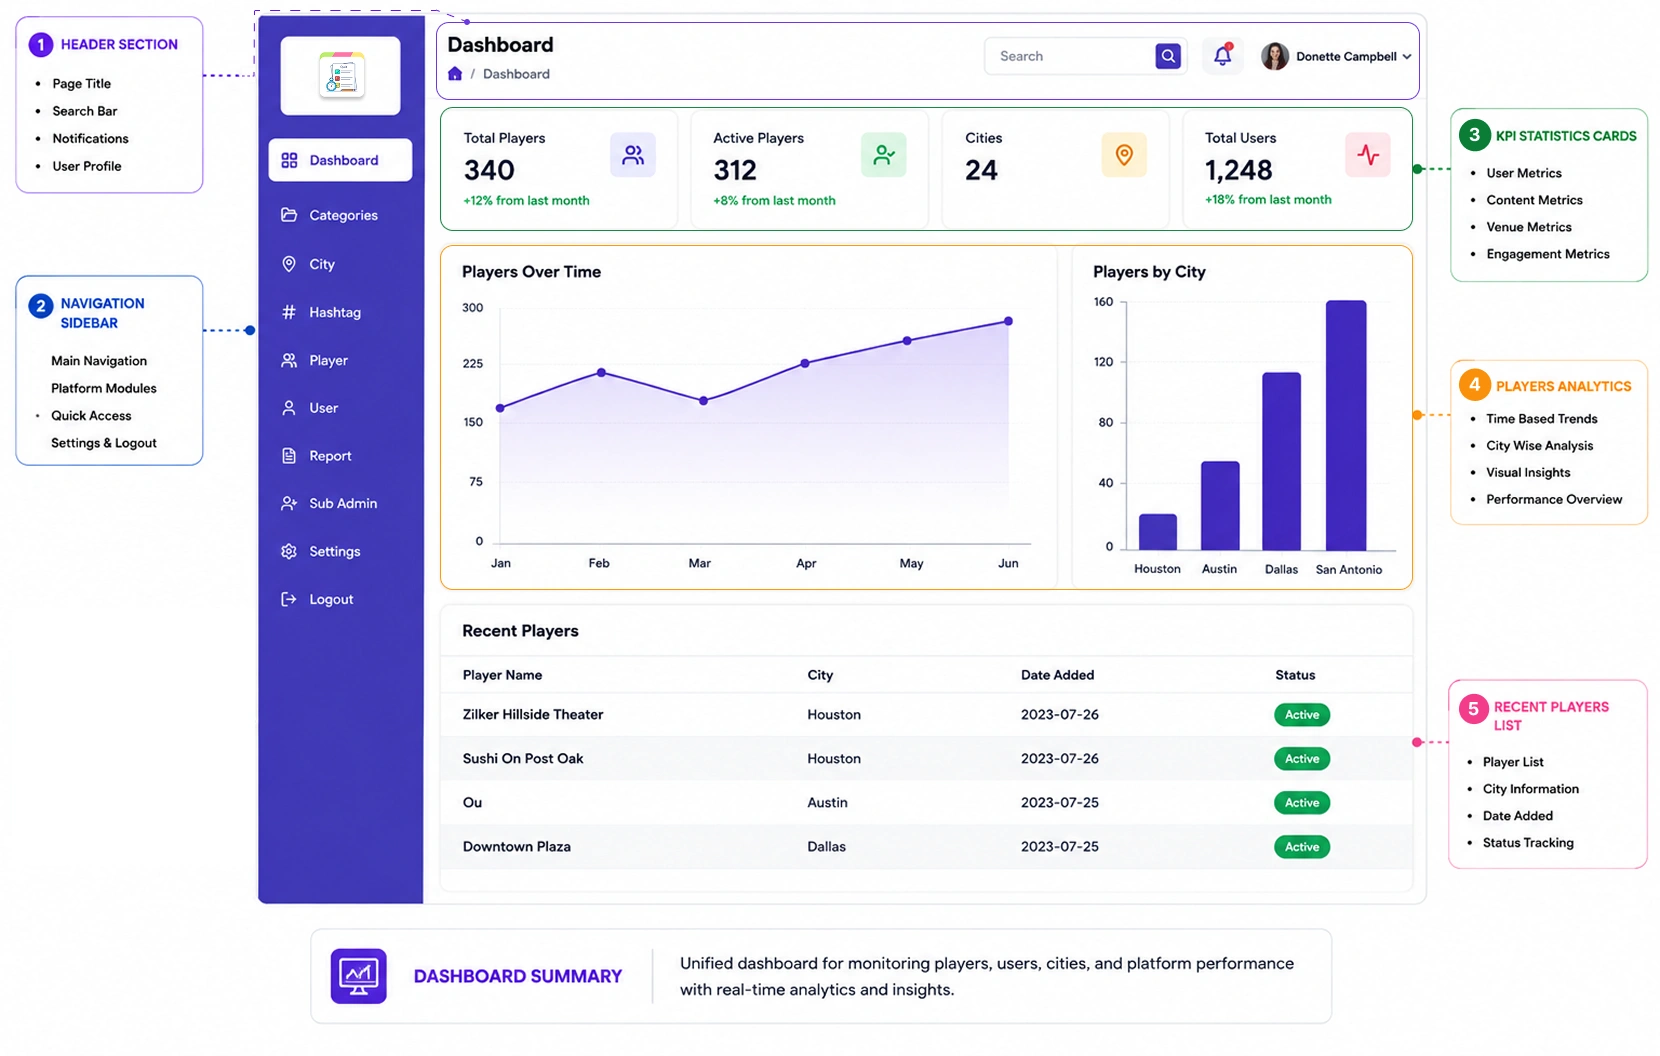Click the purple search magnifier button

tap(1168, 56)
